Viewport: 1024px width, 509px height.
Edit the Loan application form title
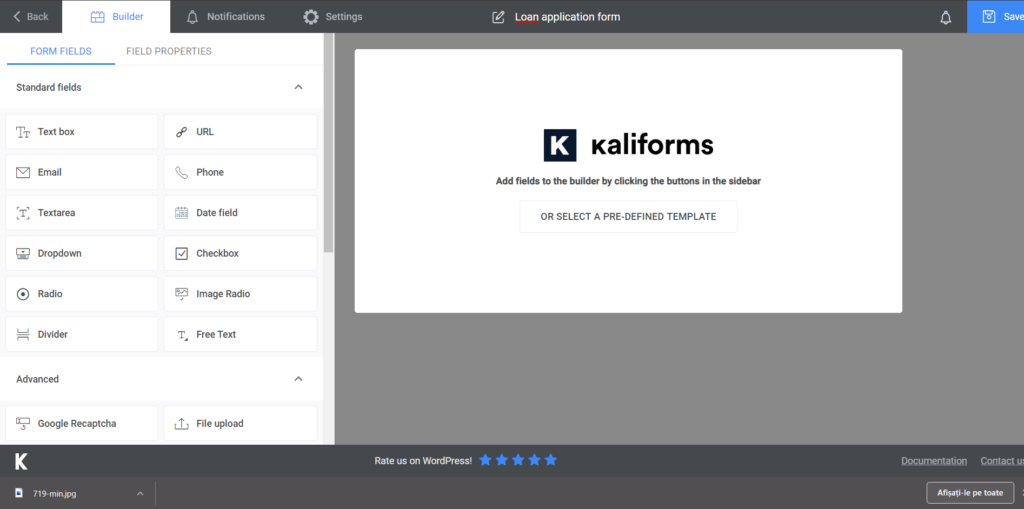point(568,17)
